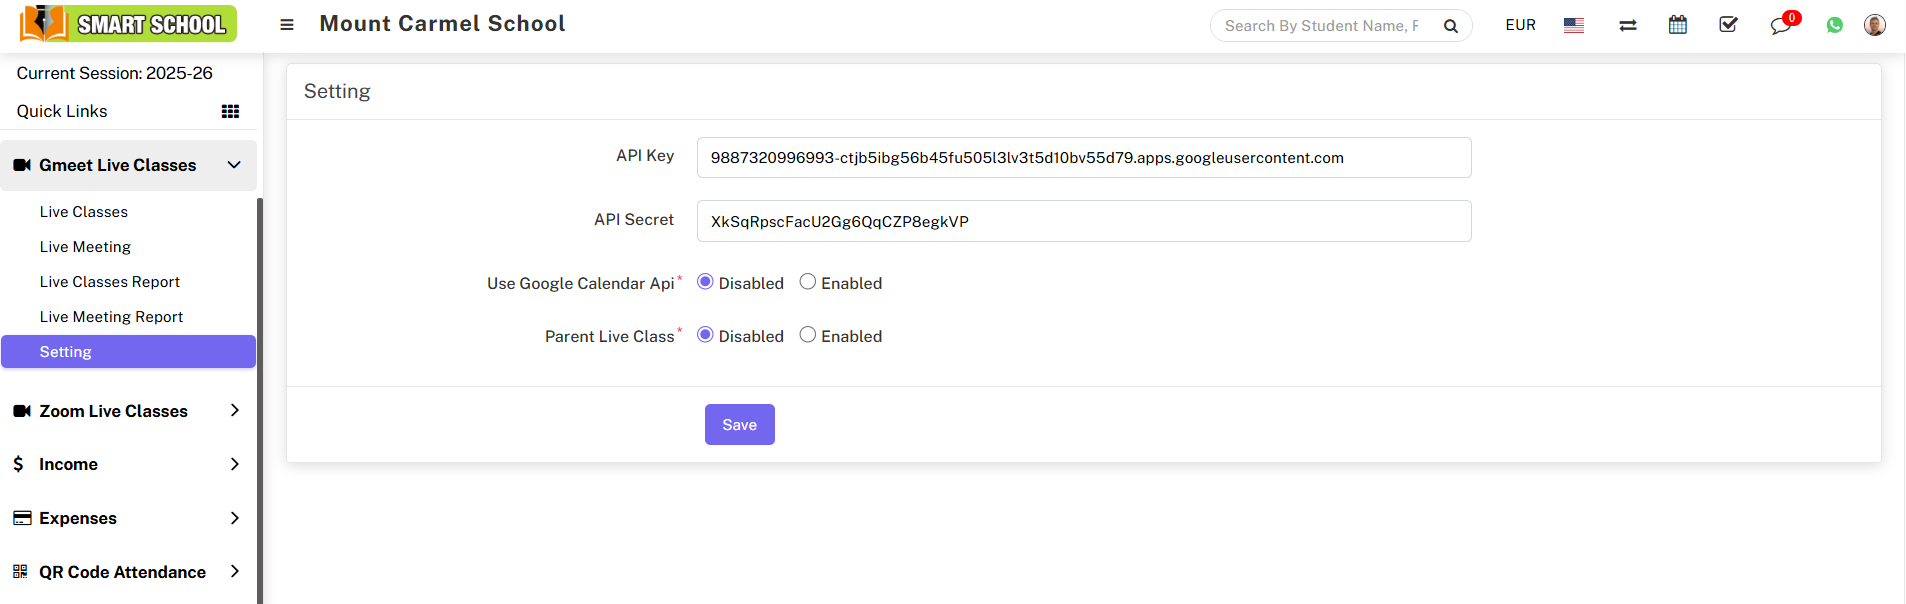Click the WhatsApp icon in header
Screen dimensions: 1906x604
click(x=1834, y=25)
